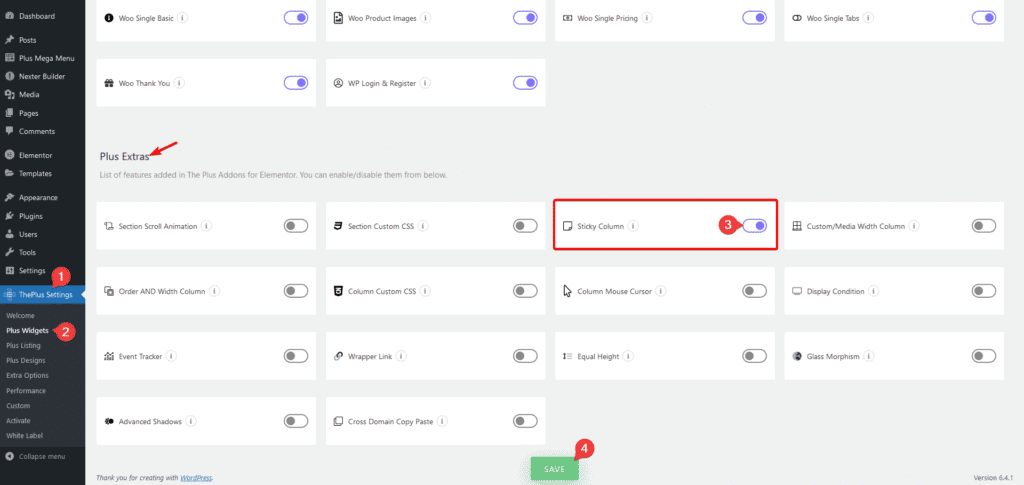Click the Advanced Shadows icon
The width and height of the screenshot is (1024, 485).
pyautogui.click(x=109, y=421)
